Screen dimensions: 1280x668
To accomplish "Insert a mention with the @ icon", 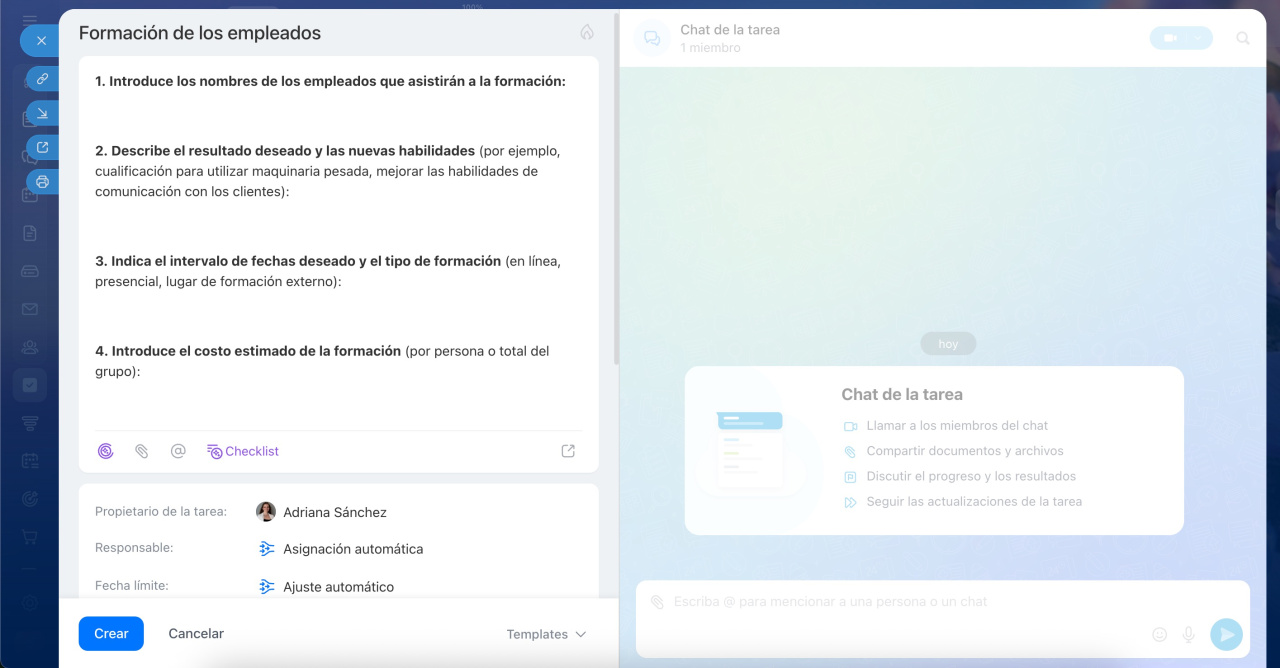I will point(178,451).
